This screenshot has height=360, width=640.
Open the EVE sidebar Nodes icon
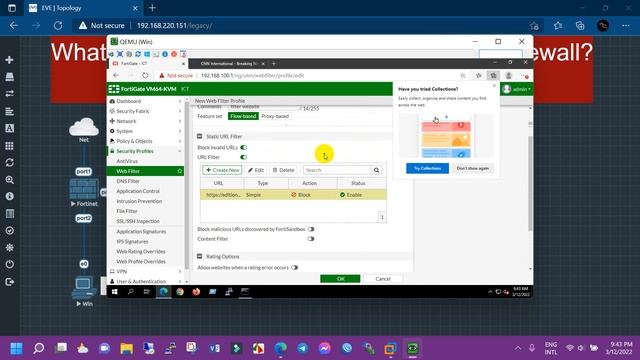[x=9, y=77]
